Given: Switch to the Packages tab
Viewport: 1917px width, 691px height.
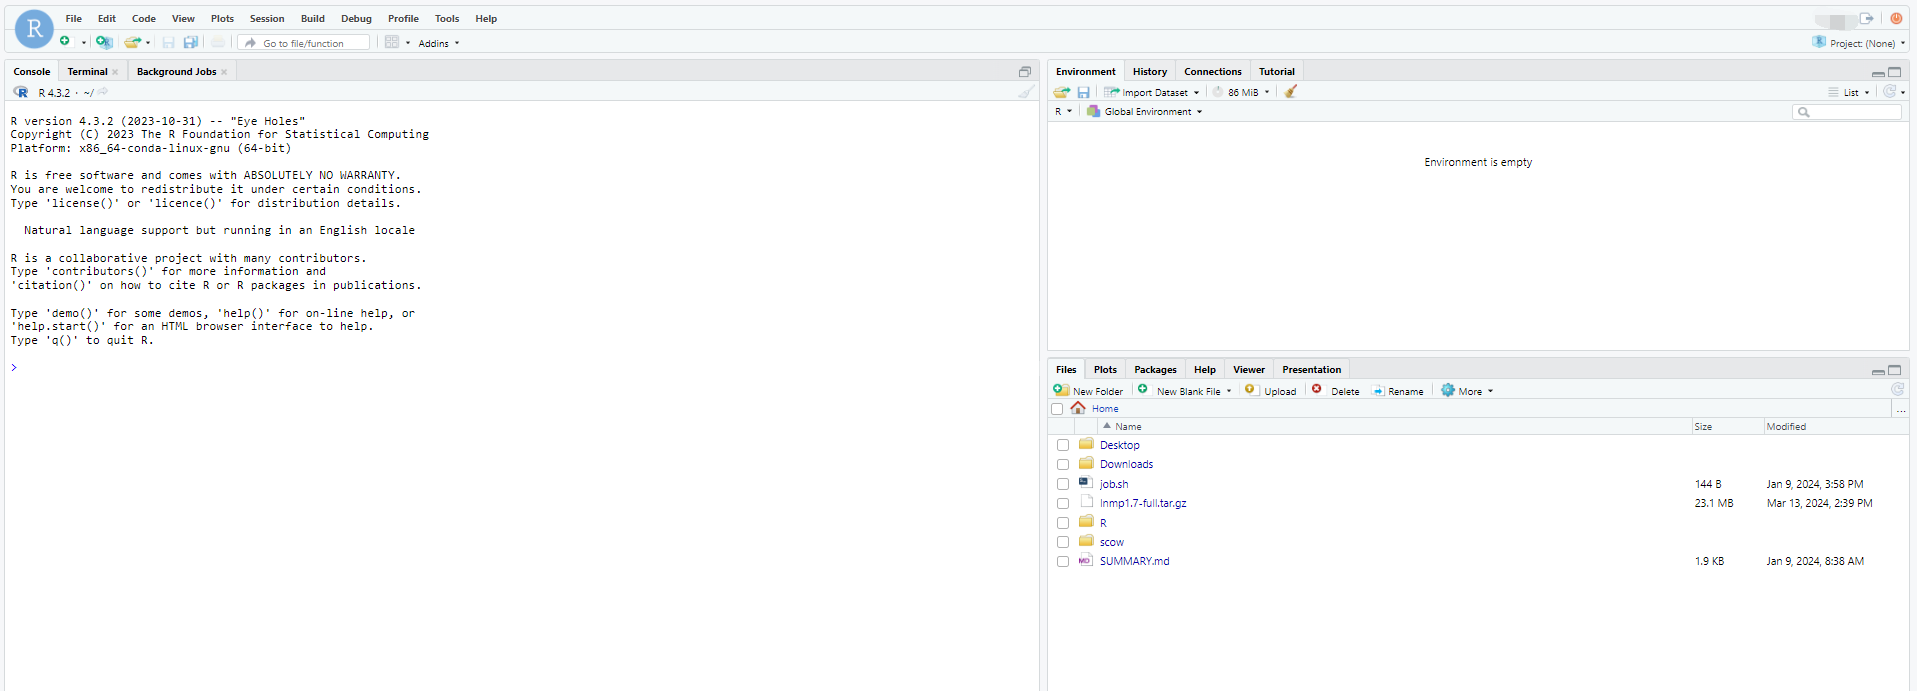Looking at the screenshot, I should 1155,370.
